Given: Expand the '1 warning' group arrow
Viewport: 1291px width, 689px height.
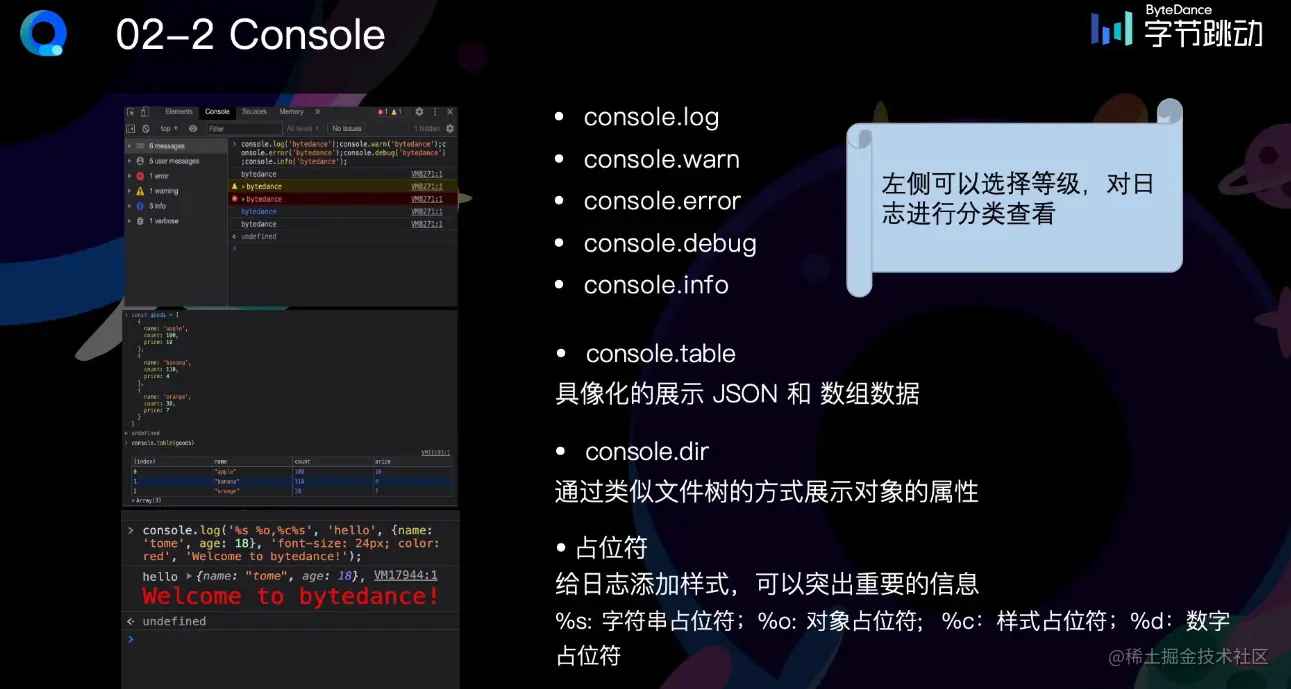Looking at the screenshot, I should [129, 191].
